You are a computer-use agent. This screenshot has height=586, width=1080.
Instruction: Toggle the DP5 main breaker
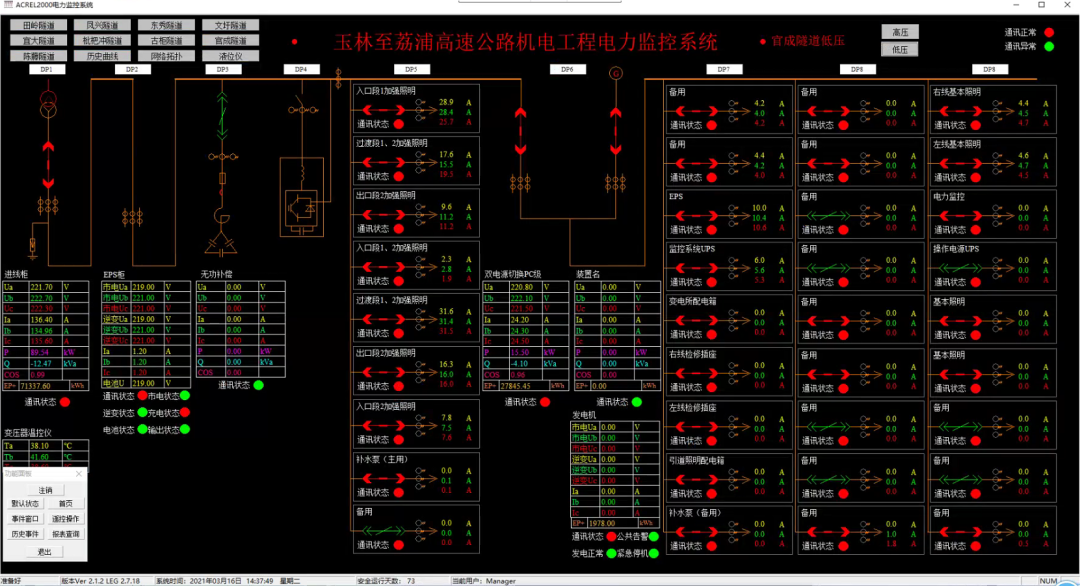tap(520, 131)
